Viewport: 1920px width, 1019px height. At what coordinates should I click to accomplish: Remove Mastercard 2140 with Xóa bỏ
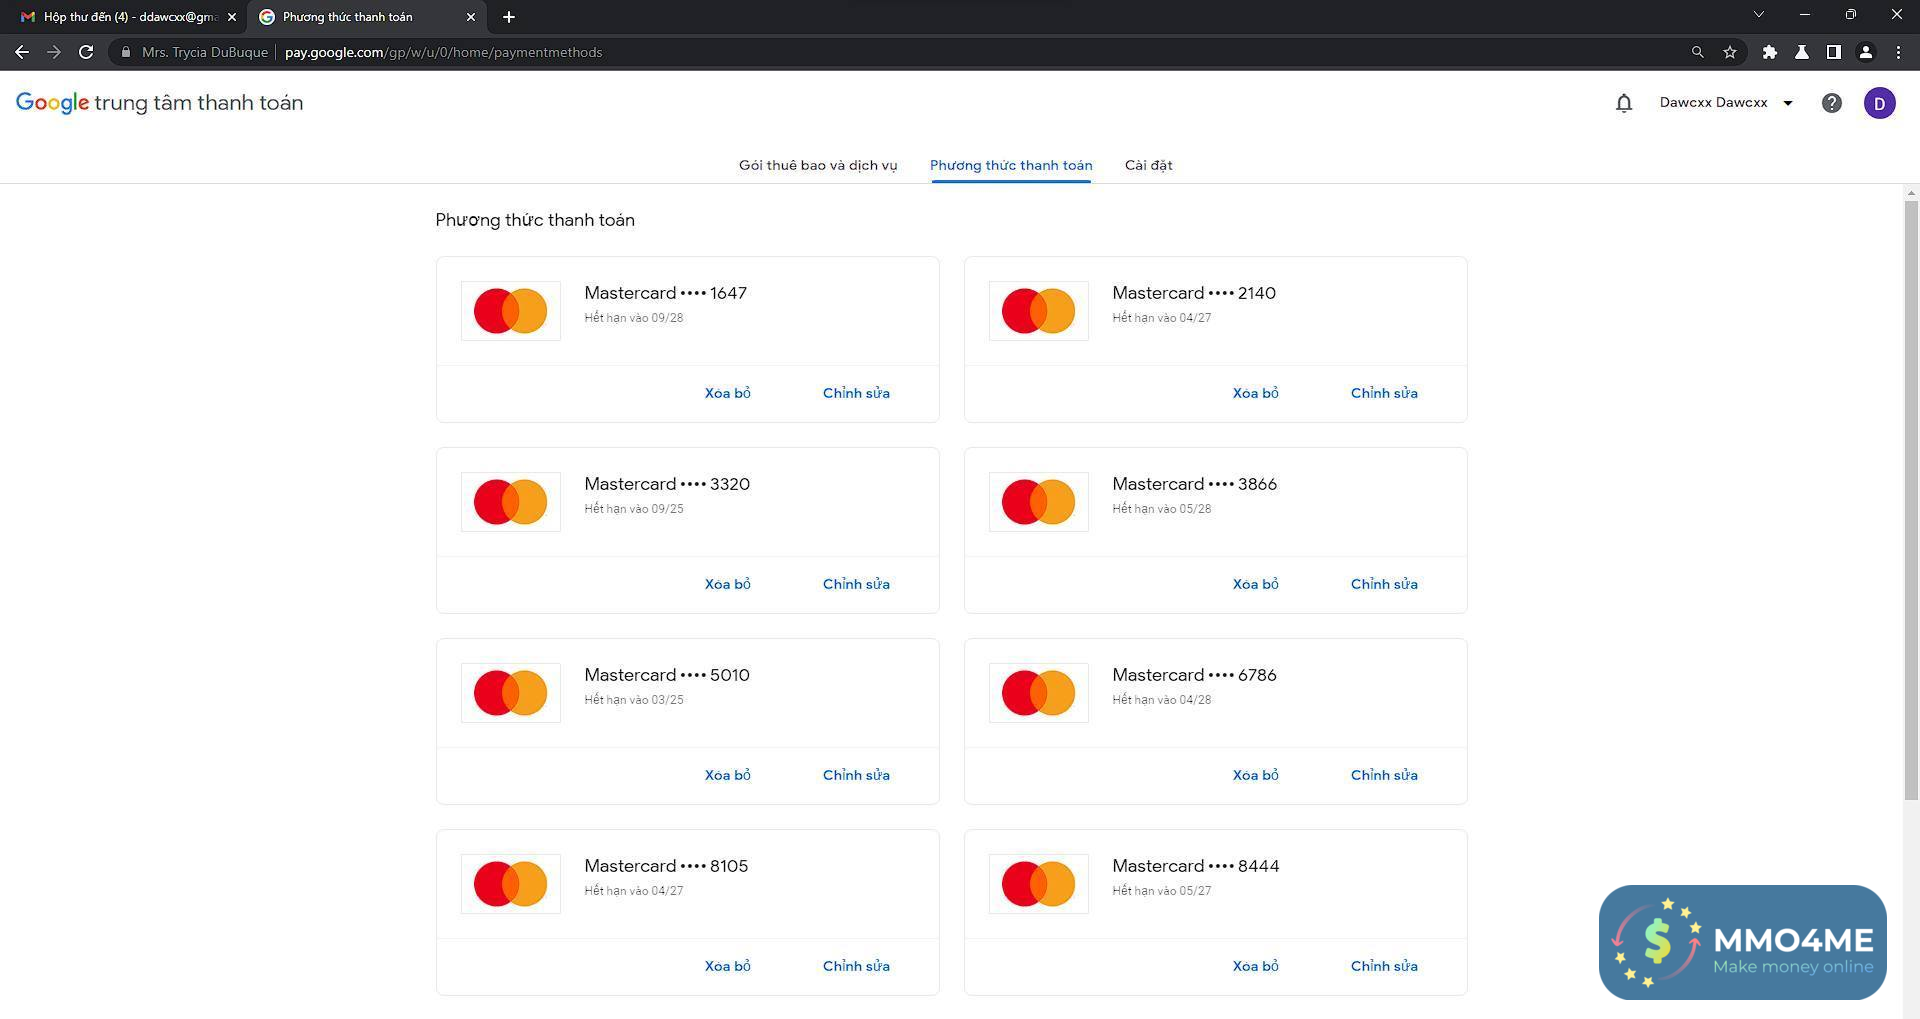coord(1255,393)
